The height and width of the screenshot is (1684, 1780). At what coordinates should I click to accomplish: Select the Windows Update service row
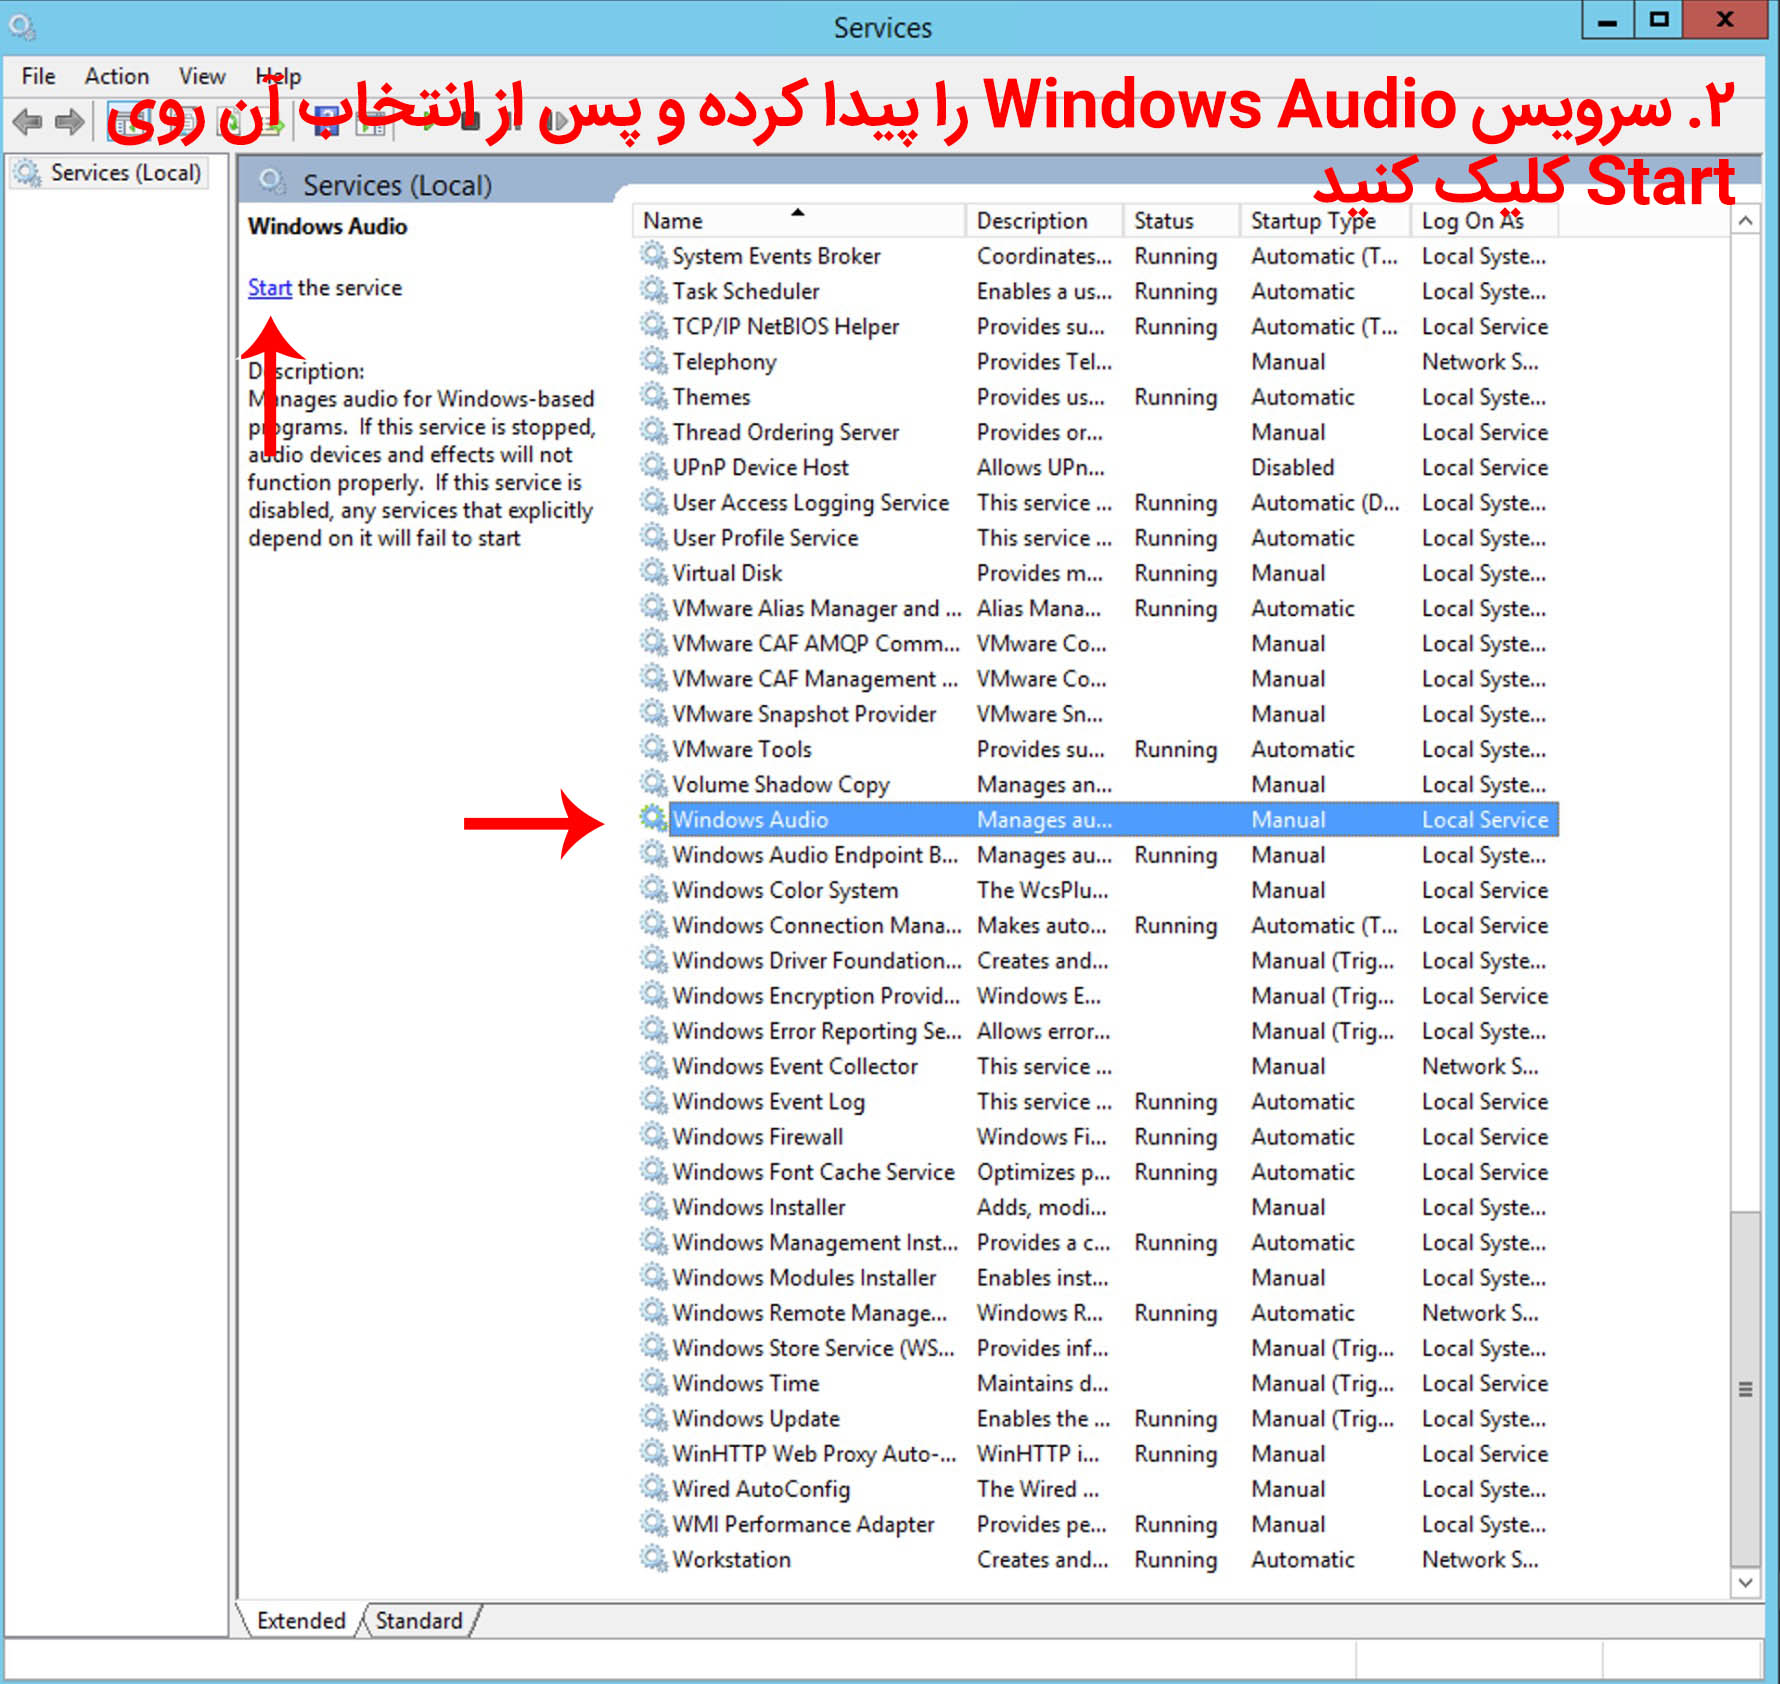pyautogui.click(x=756, y=1418)
